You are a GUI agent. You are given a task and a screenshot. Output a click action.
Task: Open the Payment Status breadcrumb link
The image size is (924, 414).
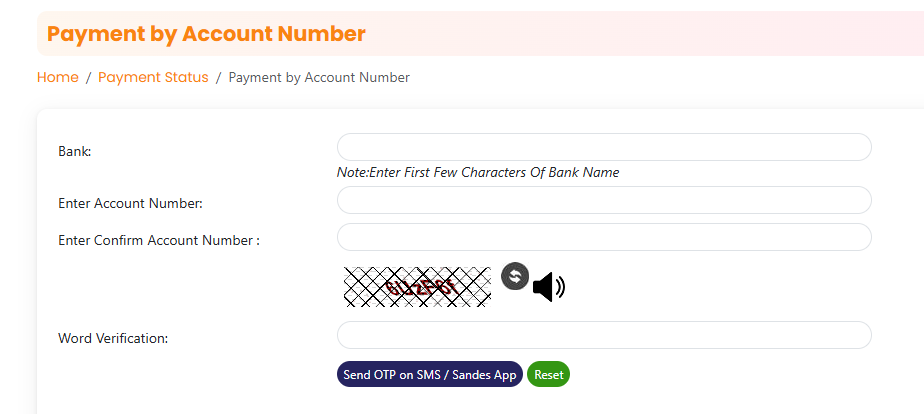(153, 77)
